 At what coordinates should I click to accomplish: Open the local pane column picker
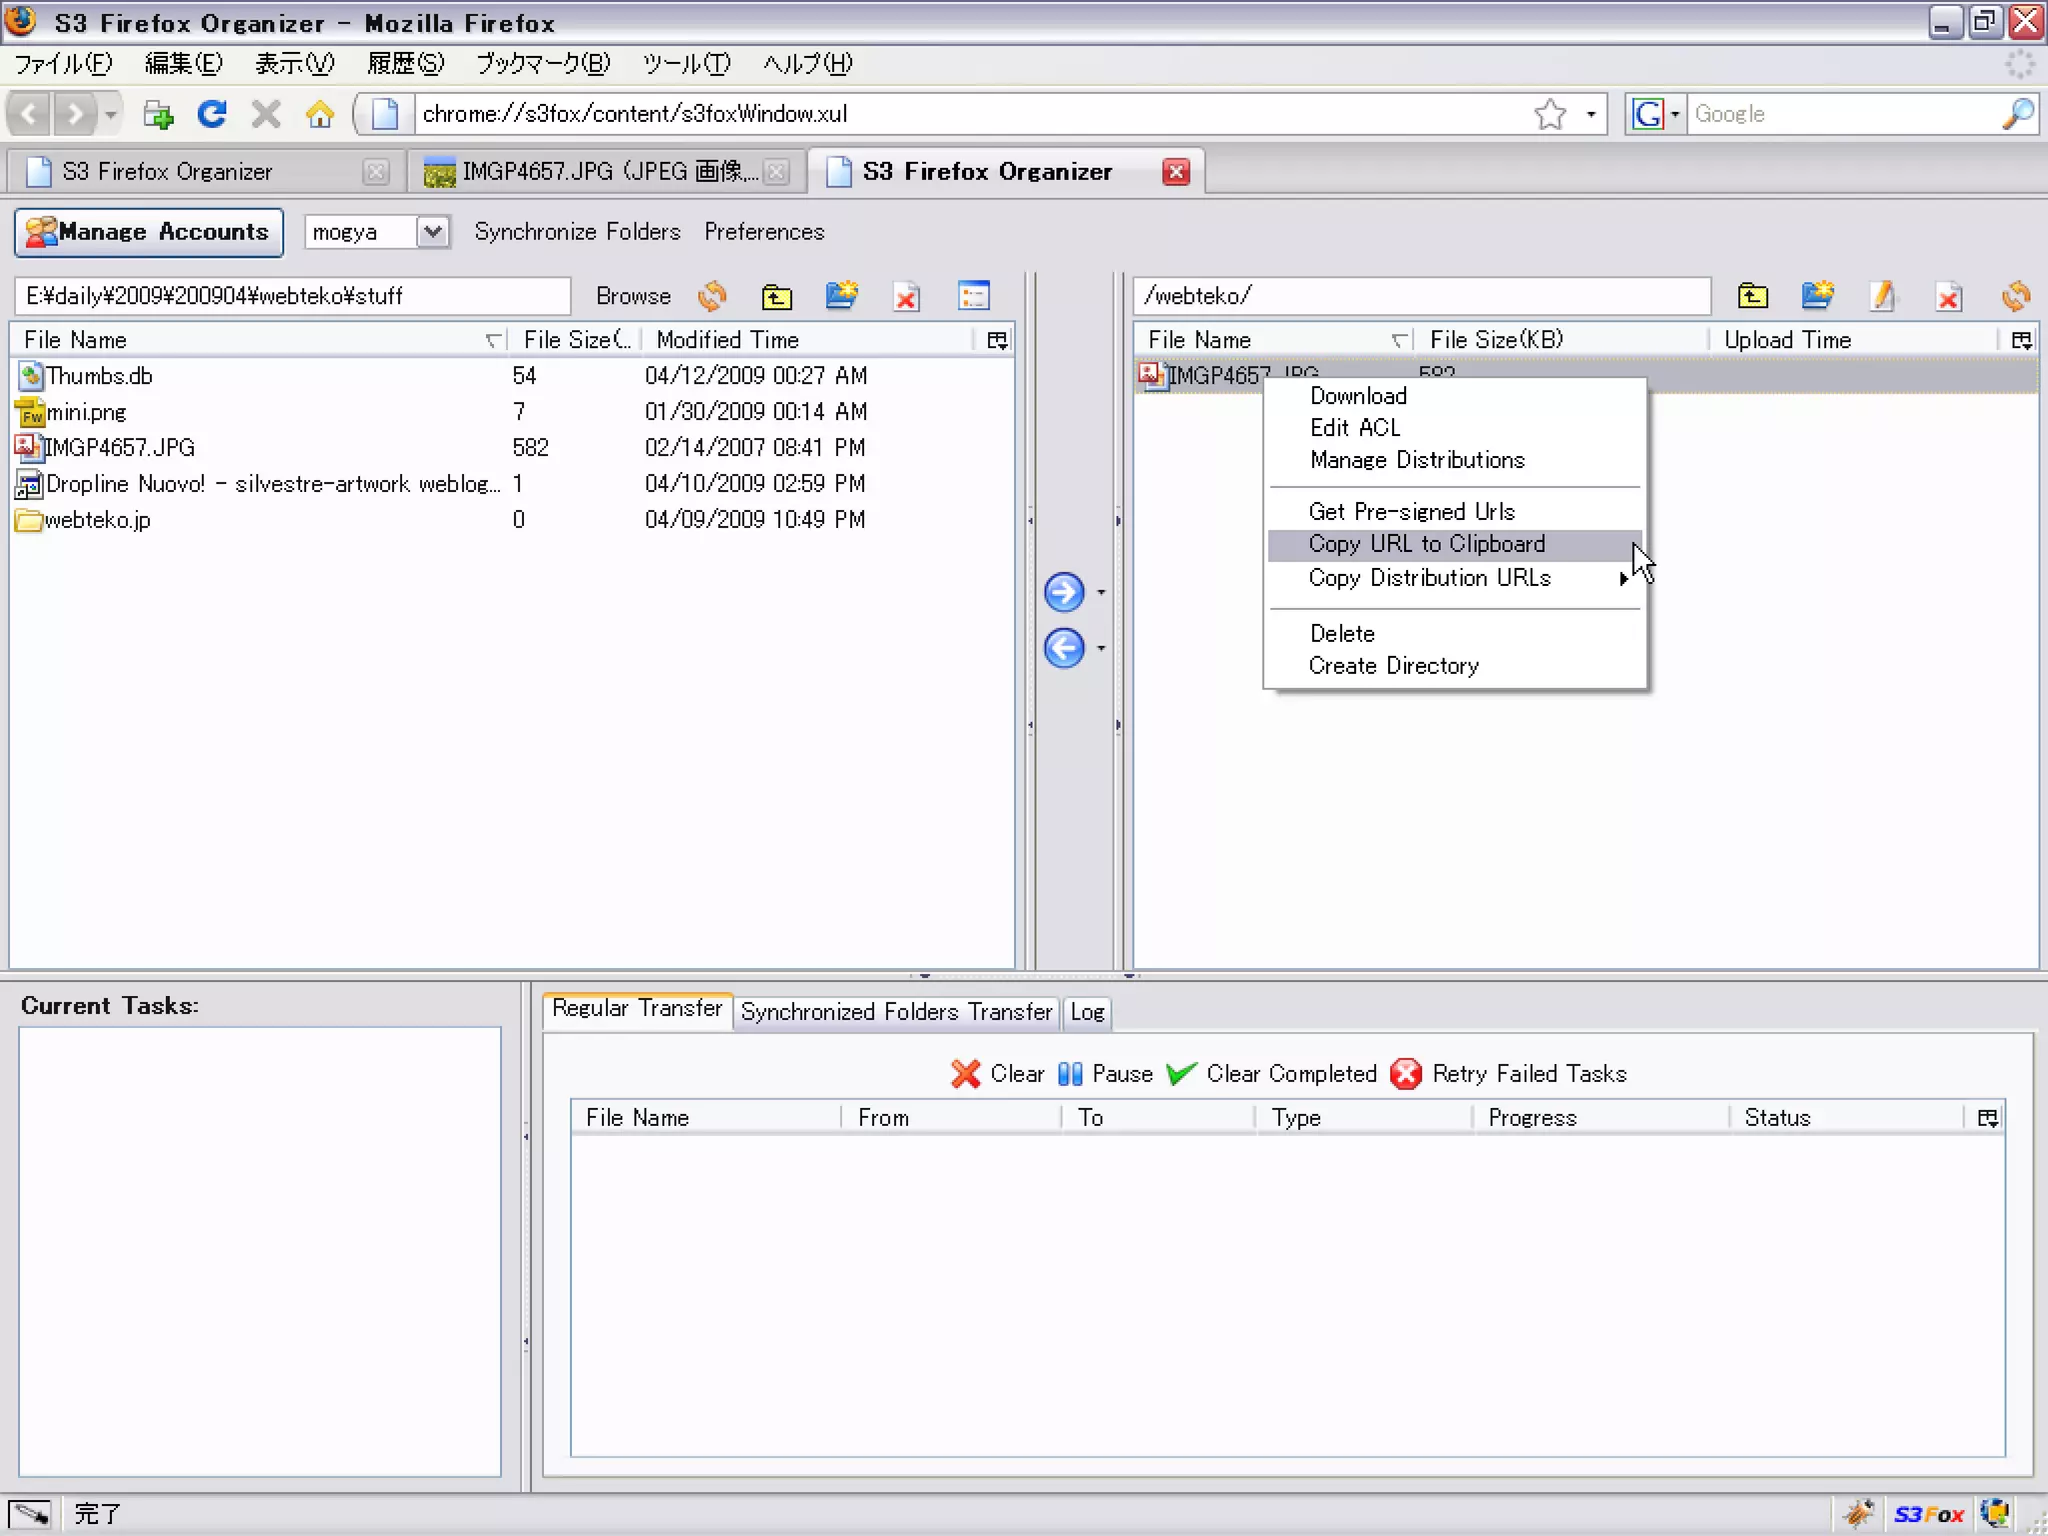coord(997,340)
